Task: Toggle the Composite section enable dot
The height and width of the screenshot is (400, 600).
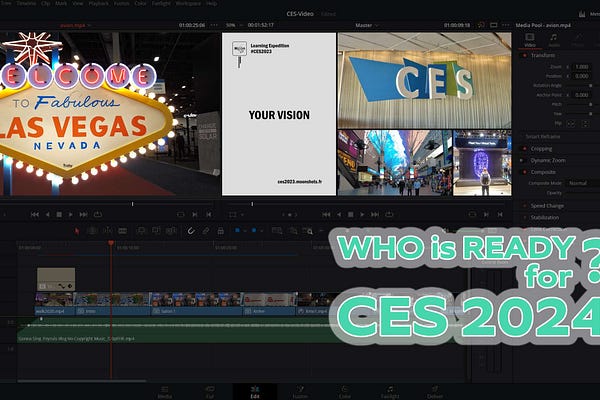Action: (525, 172)
